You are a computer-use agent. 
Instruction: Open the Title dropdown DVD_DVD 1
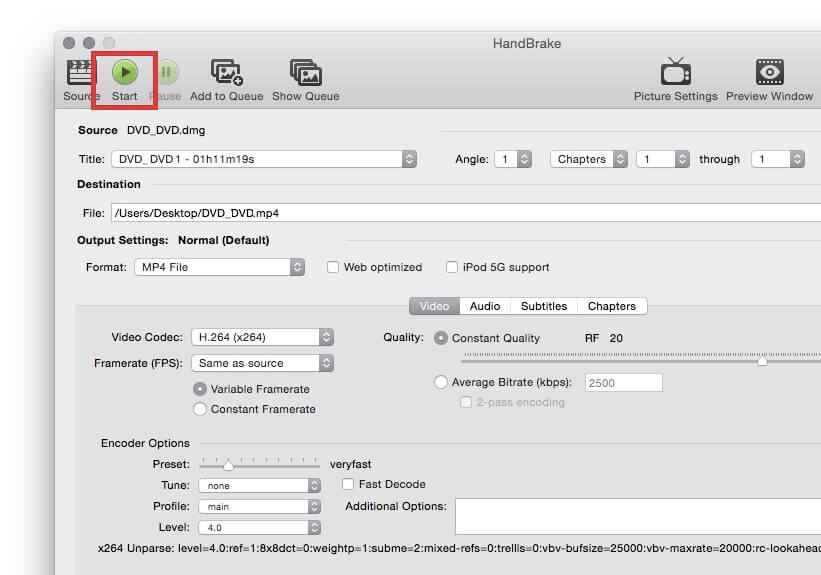264,159
